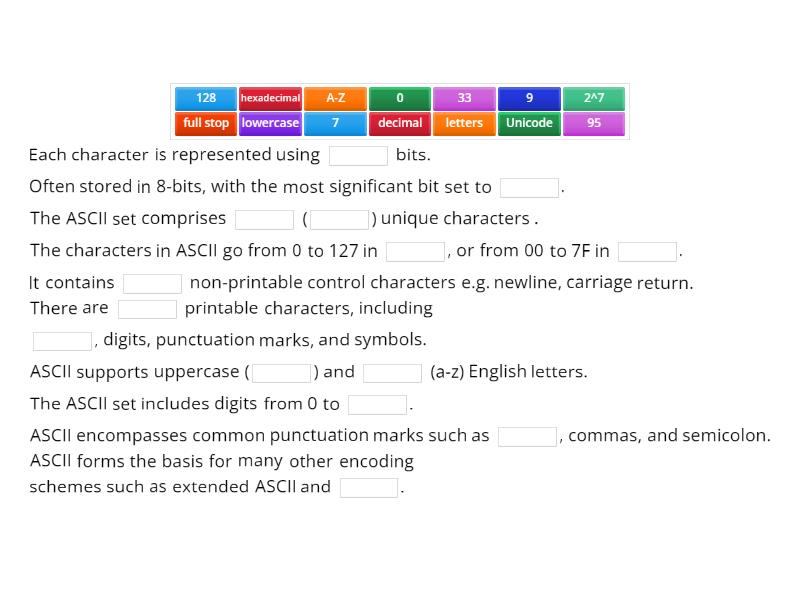Pick the "7" answer tile

[334, 123]
